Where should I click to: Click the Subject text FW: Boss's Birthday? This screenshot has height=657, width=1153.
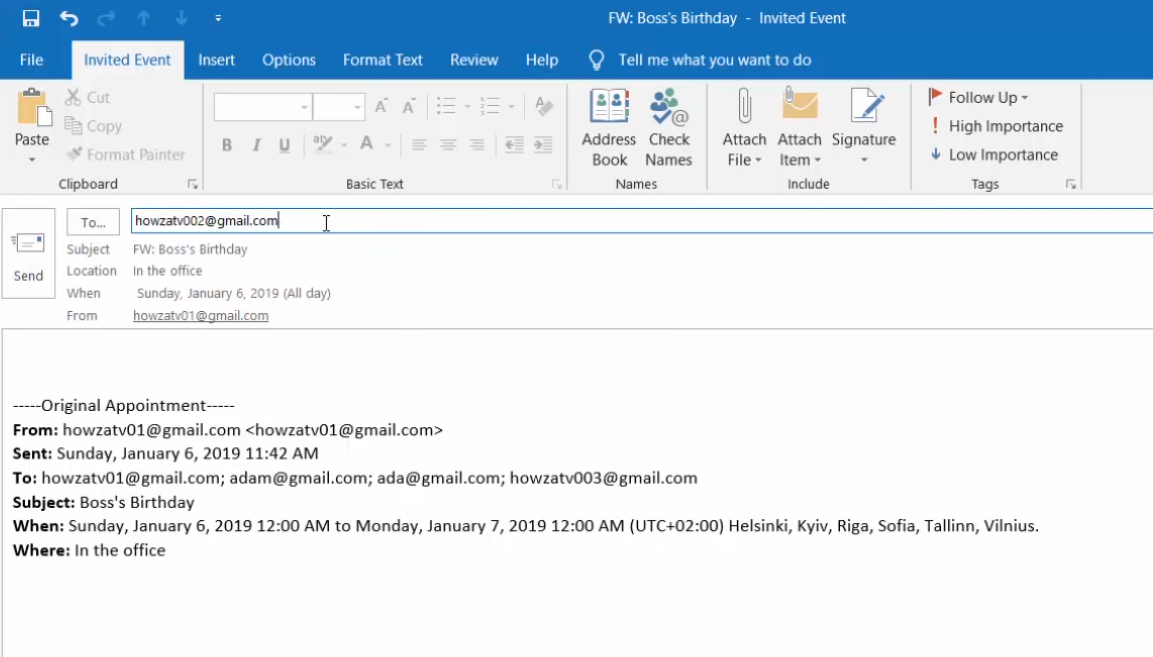click(x=190, y=249)
